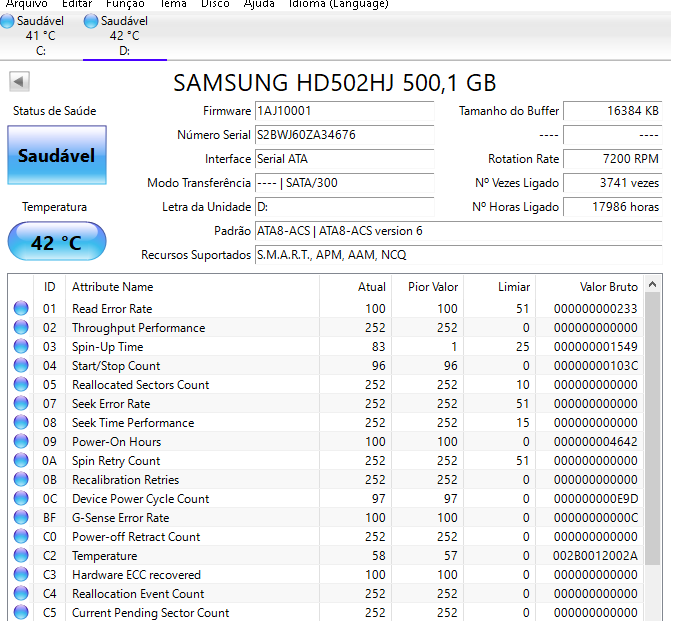Open the Função menu
Viewport: 684px width, 624px height.
click(x=125, y=4)
